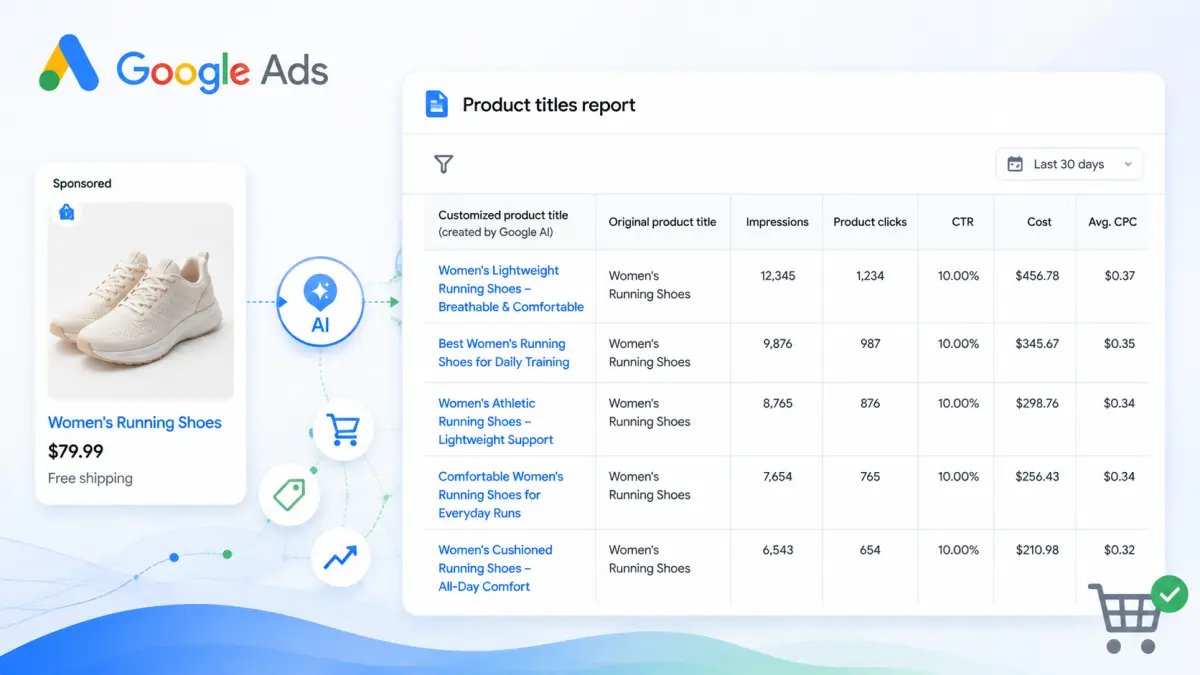The height and width of the screenshot is (675, 1200).
Task: Click the calendar icon beside Last 30 days
Action: 1015,164
